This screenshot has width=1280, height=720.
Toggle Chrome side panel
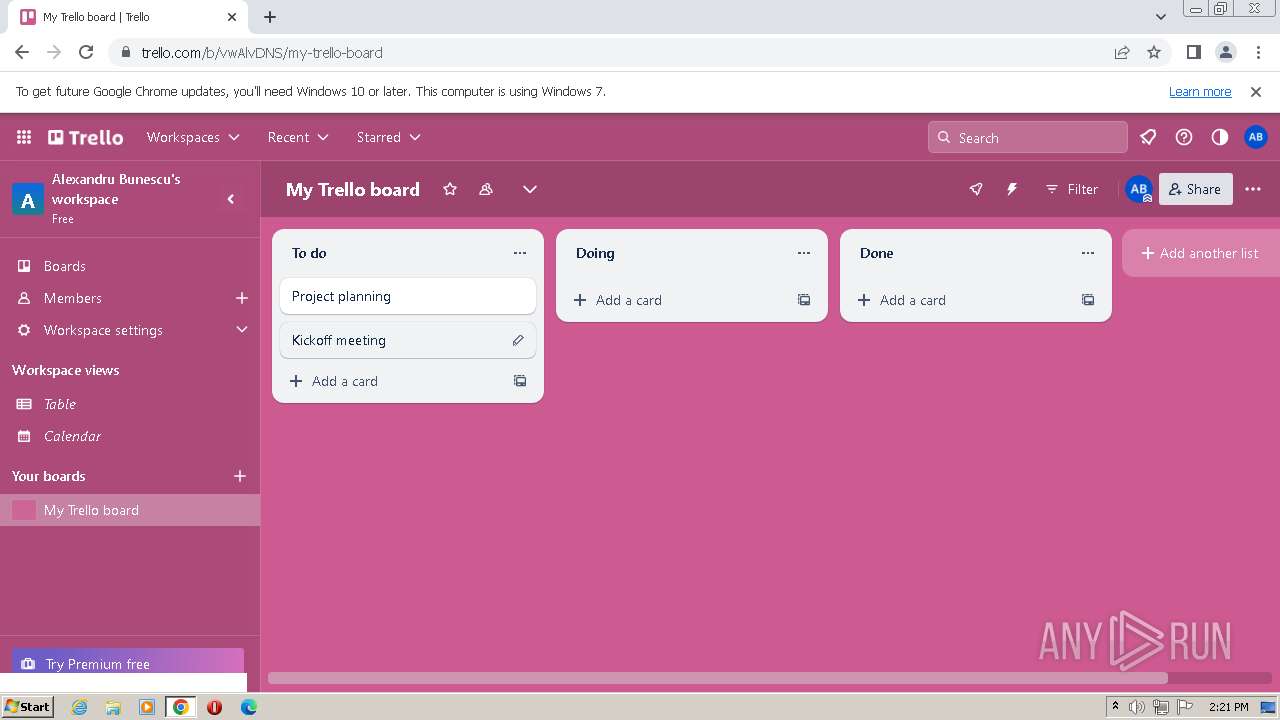[x=1193, y=52]
